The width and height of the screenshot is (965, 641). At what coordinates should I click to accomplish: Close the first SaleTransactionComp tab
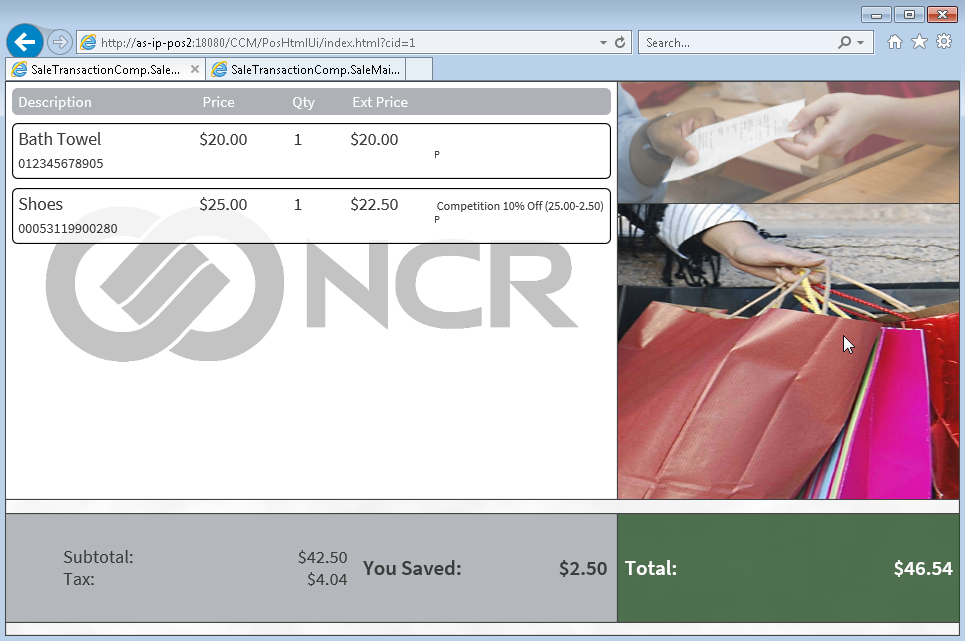coord(195,69)
